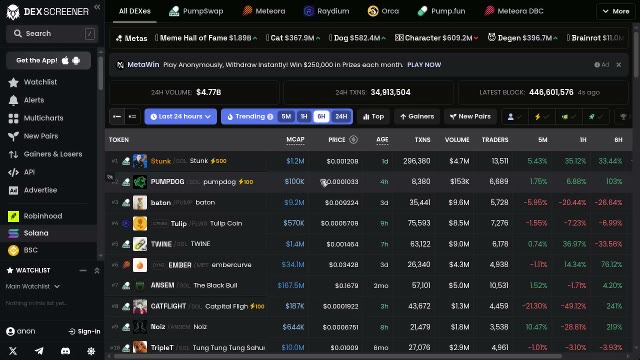Open the settings gear icon
This screenshot has height=360, width=640.
(x=91, y=351)
